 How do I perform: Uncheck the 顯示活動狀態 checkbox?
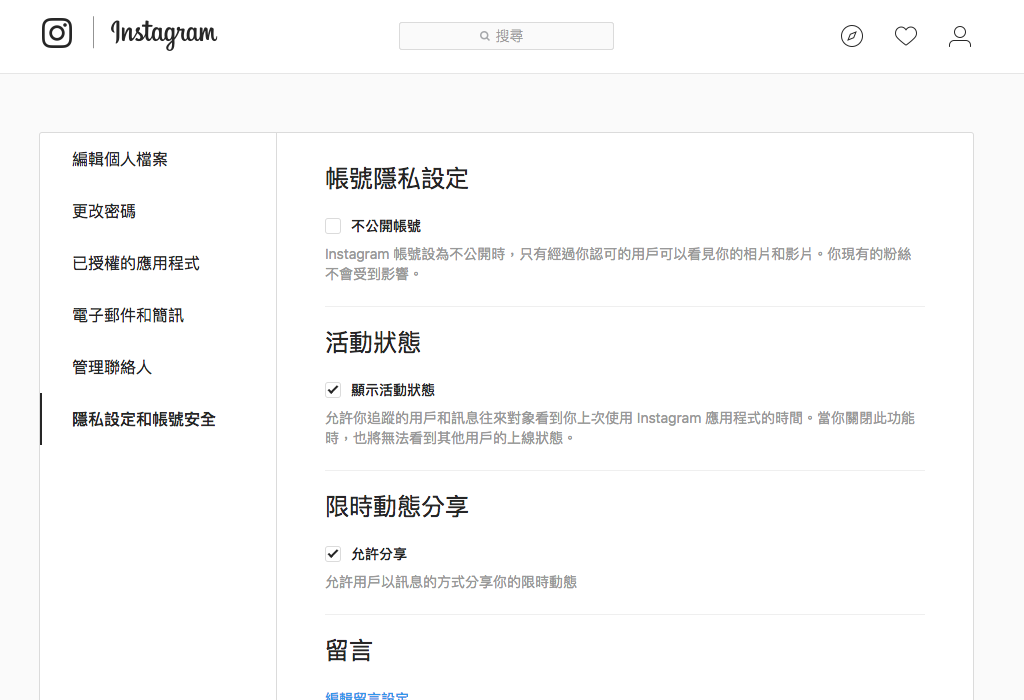point(333,390)
